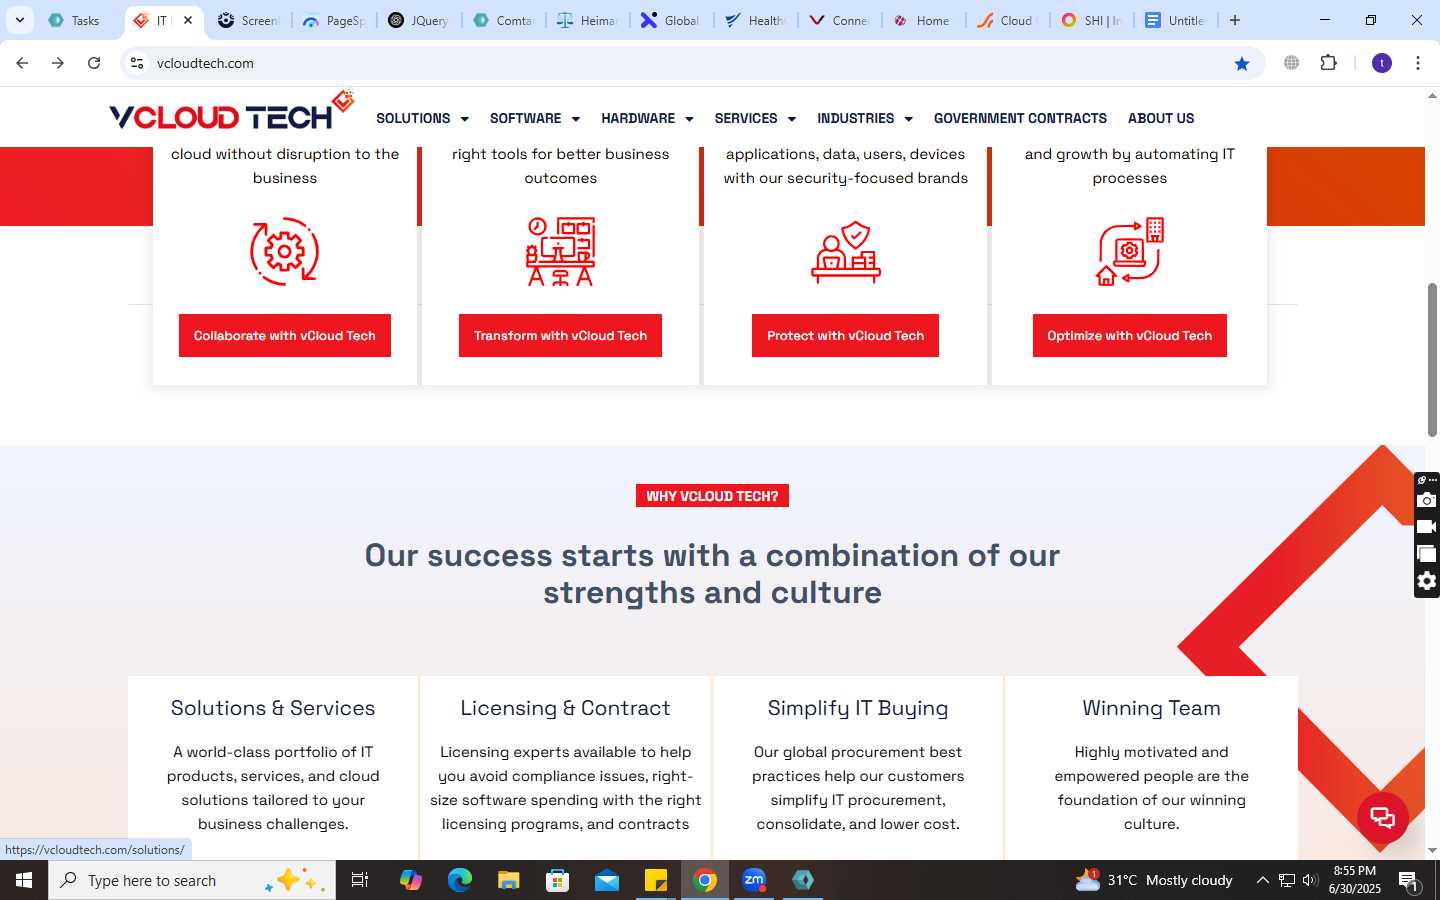Open the Chrome extensions puzzle icon
This screenshot has width=1440, height=900.
click(1329, 63)
